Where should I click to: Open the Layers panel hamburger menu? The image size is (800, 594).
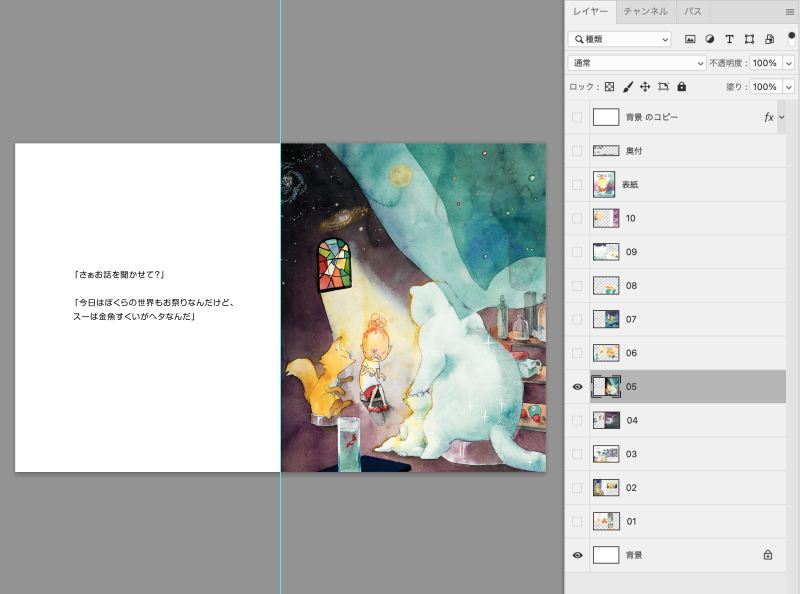click(x=789, y=12)
